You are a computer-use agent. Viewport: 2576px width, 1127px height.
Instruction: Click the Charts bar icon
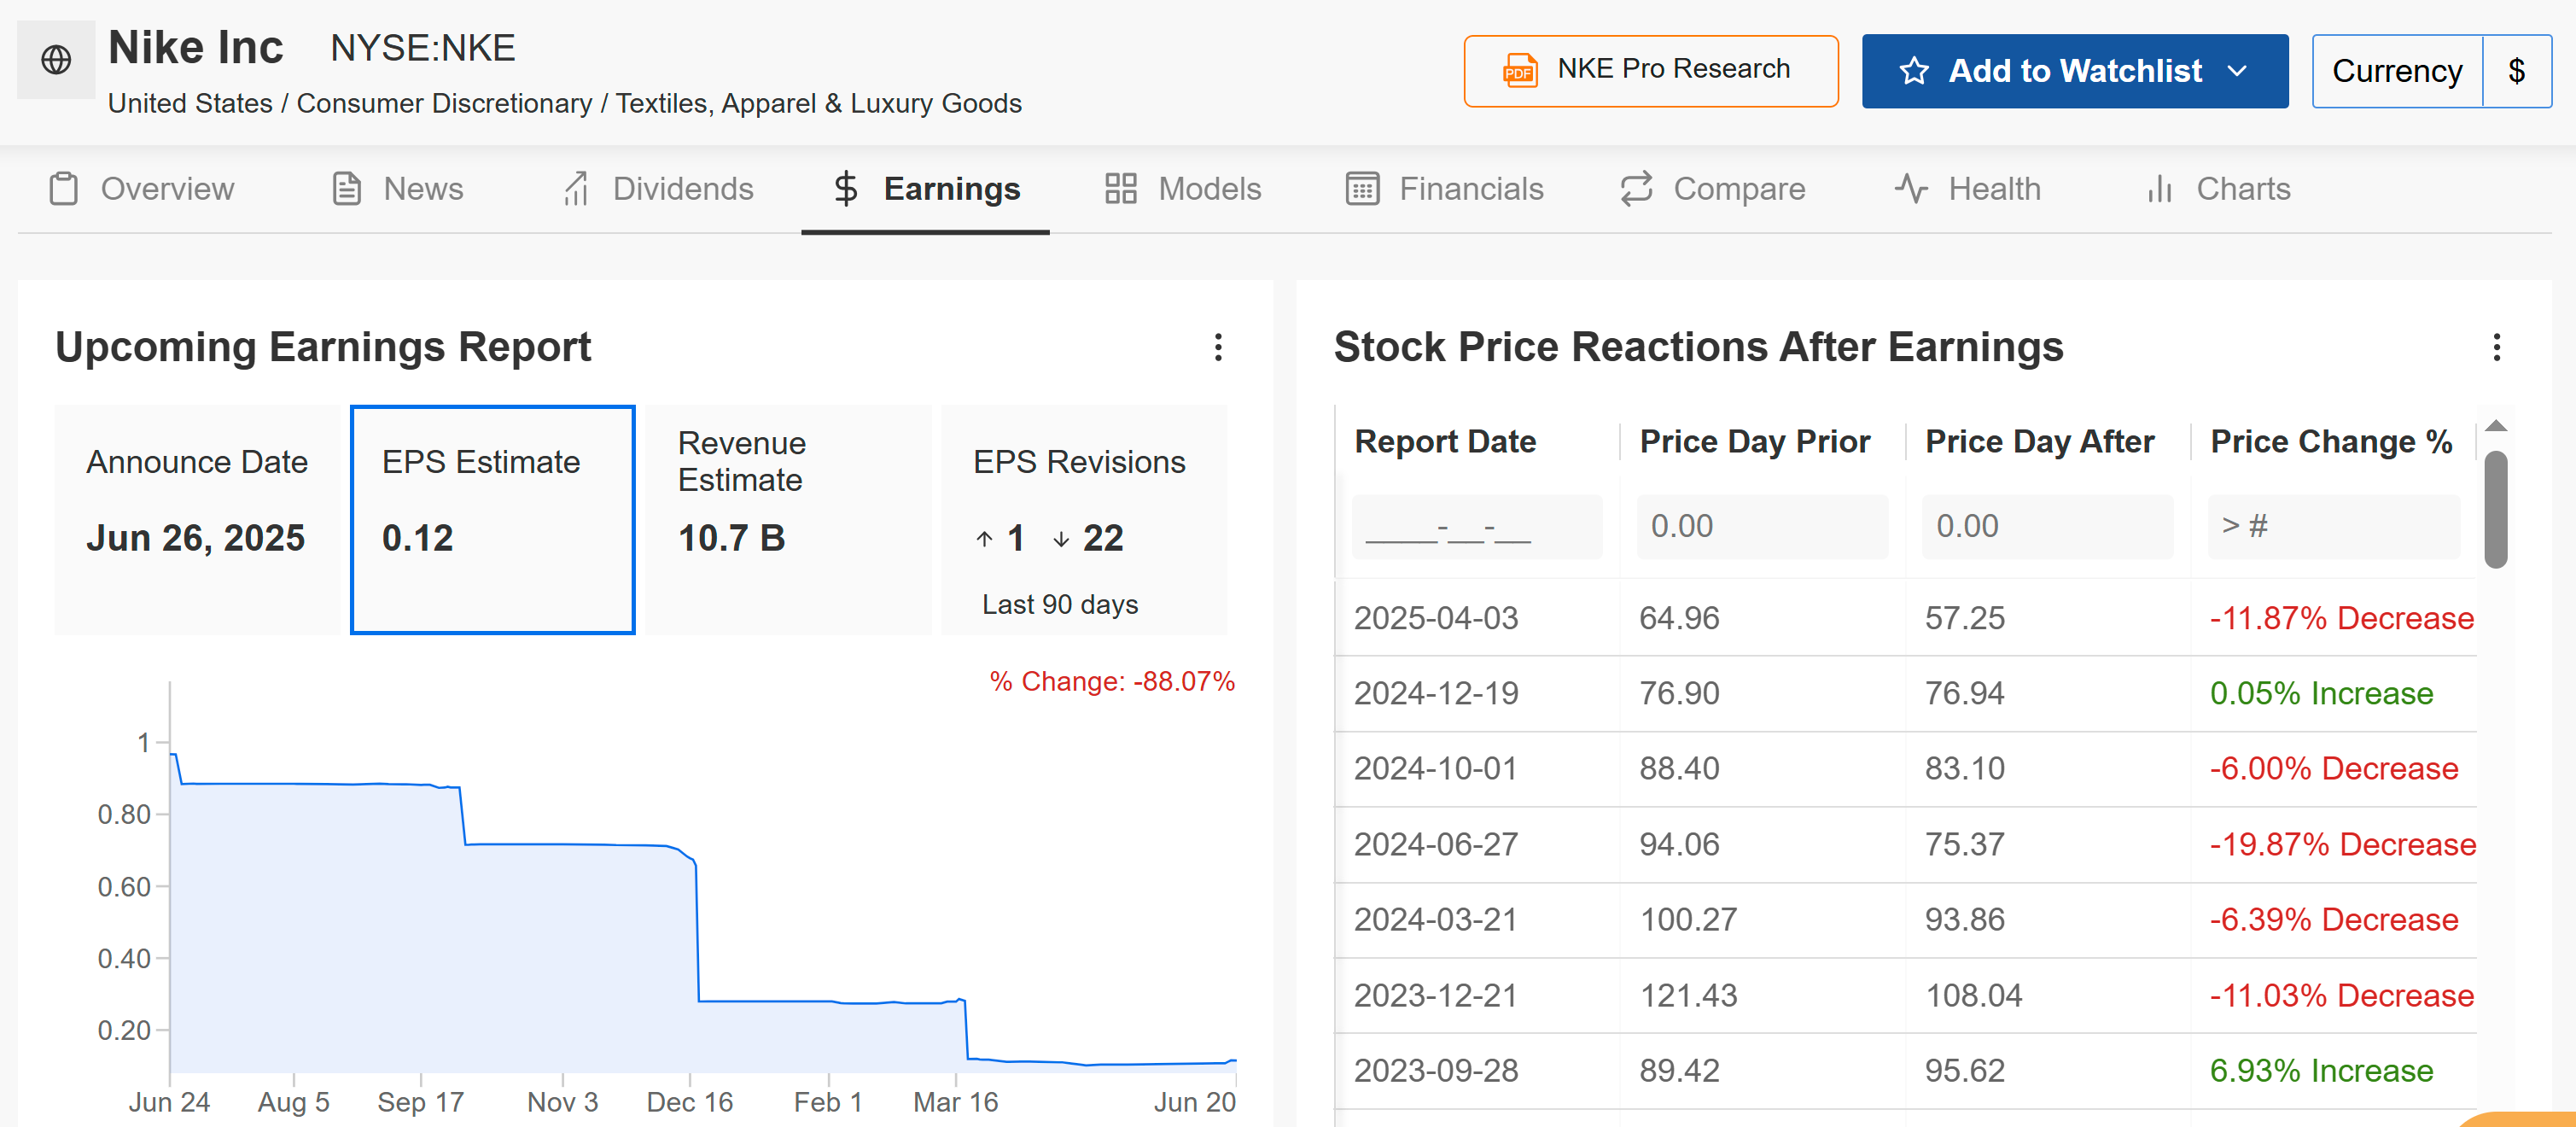tap(2160, 189)
